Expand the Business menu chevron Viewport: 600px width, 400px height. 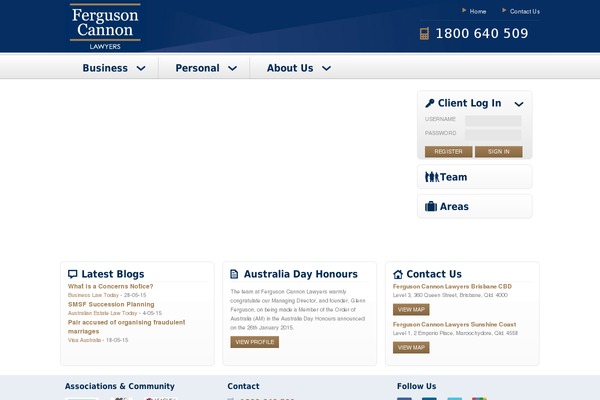[141, 69]
